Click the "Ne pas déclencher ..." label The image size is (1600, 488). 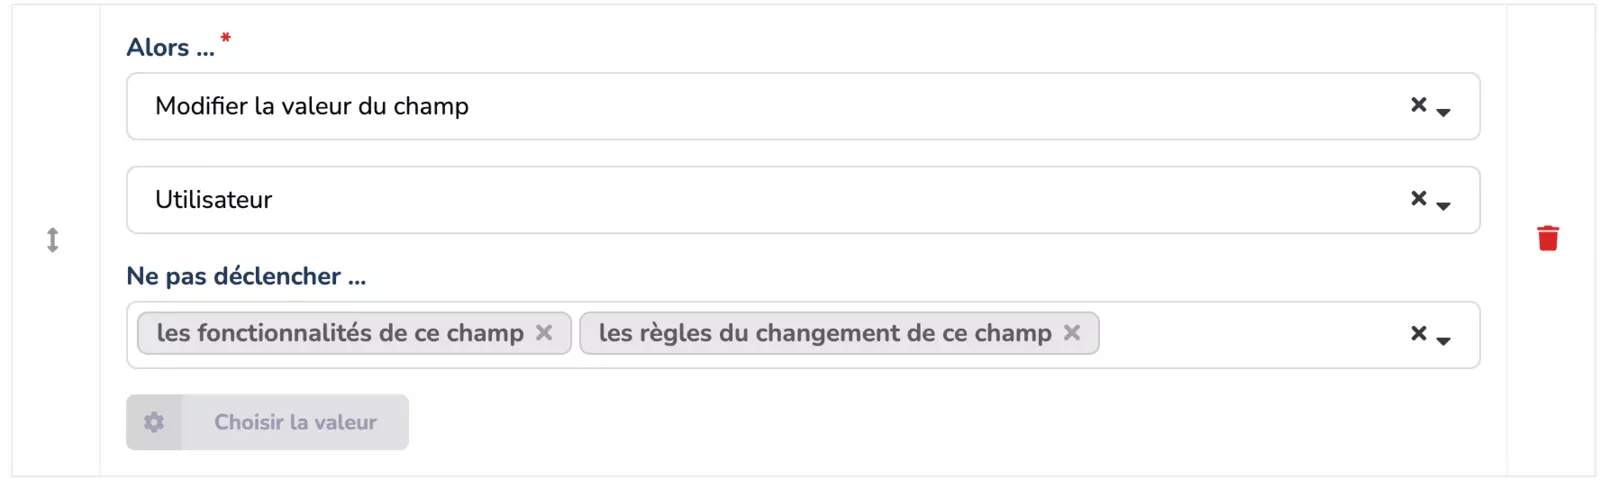246,276
